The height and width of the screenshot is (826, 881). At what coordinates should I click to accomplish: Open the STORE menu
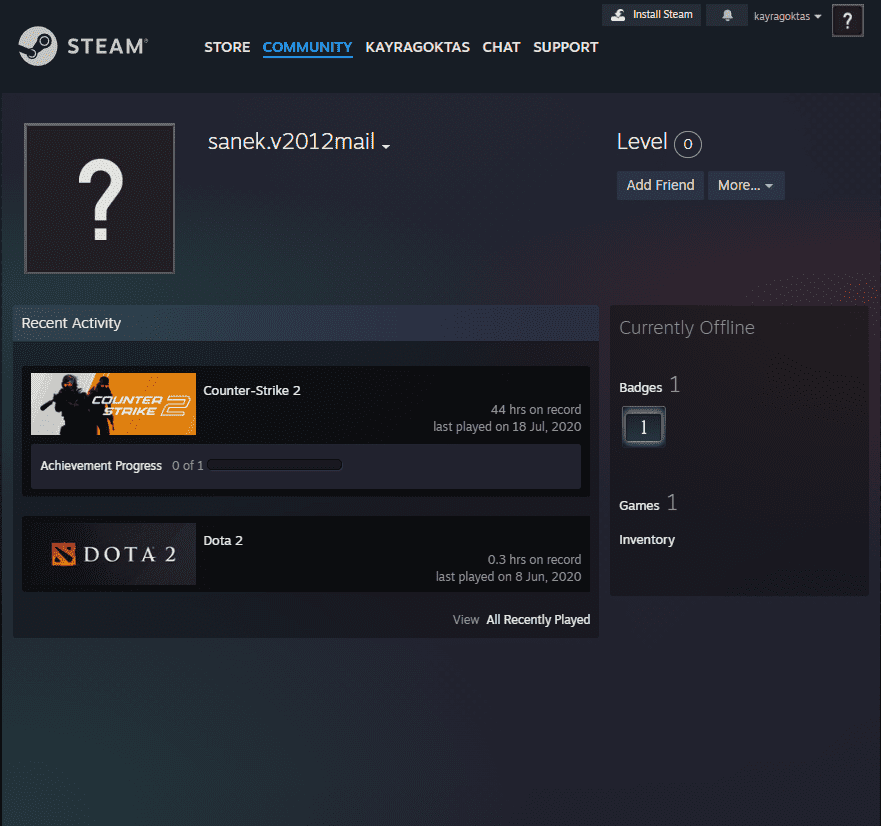(227, 47)
